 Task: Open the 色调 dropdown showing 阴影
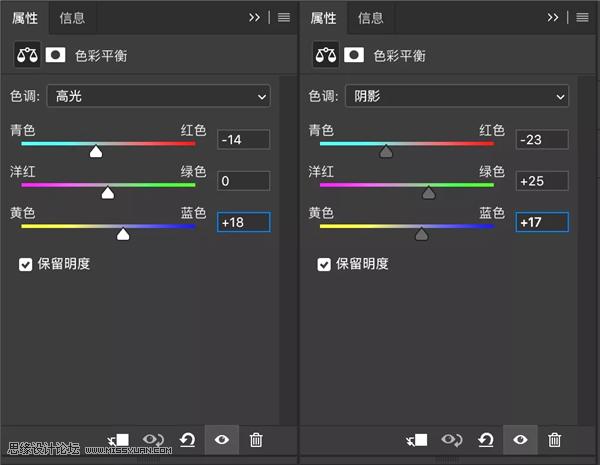pyautogui.click(x=456, y=96)
